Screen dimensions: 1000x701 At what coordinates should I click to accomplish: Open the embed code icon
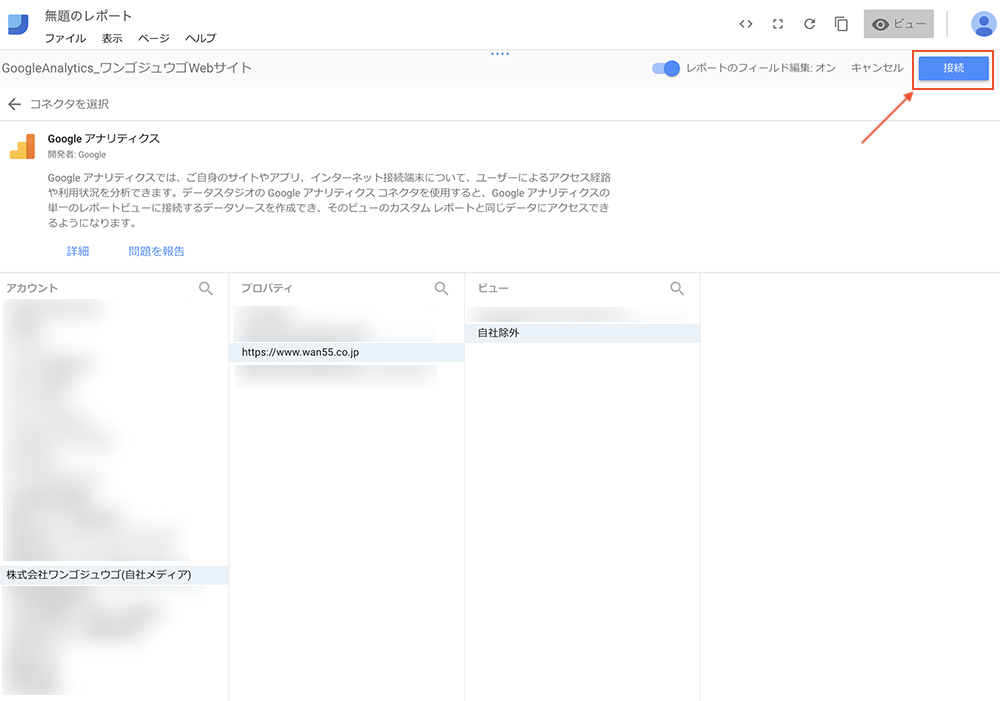(x=746, y=24)
